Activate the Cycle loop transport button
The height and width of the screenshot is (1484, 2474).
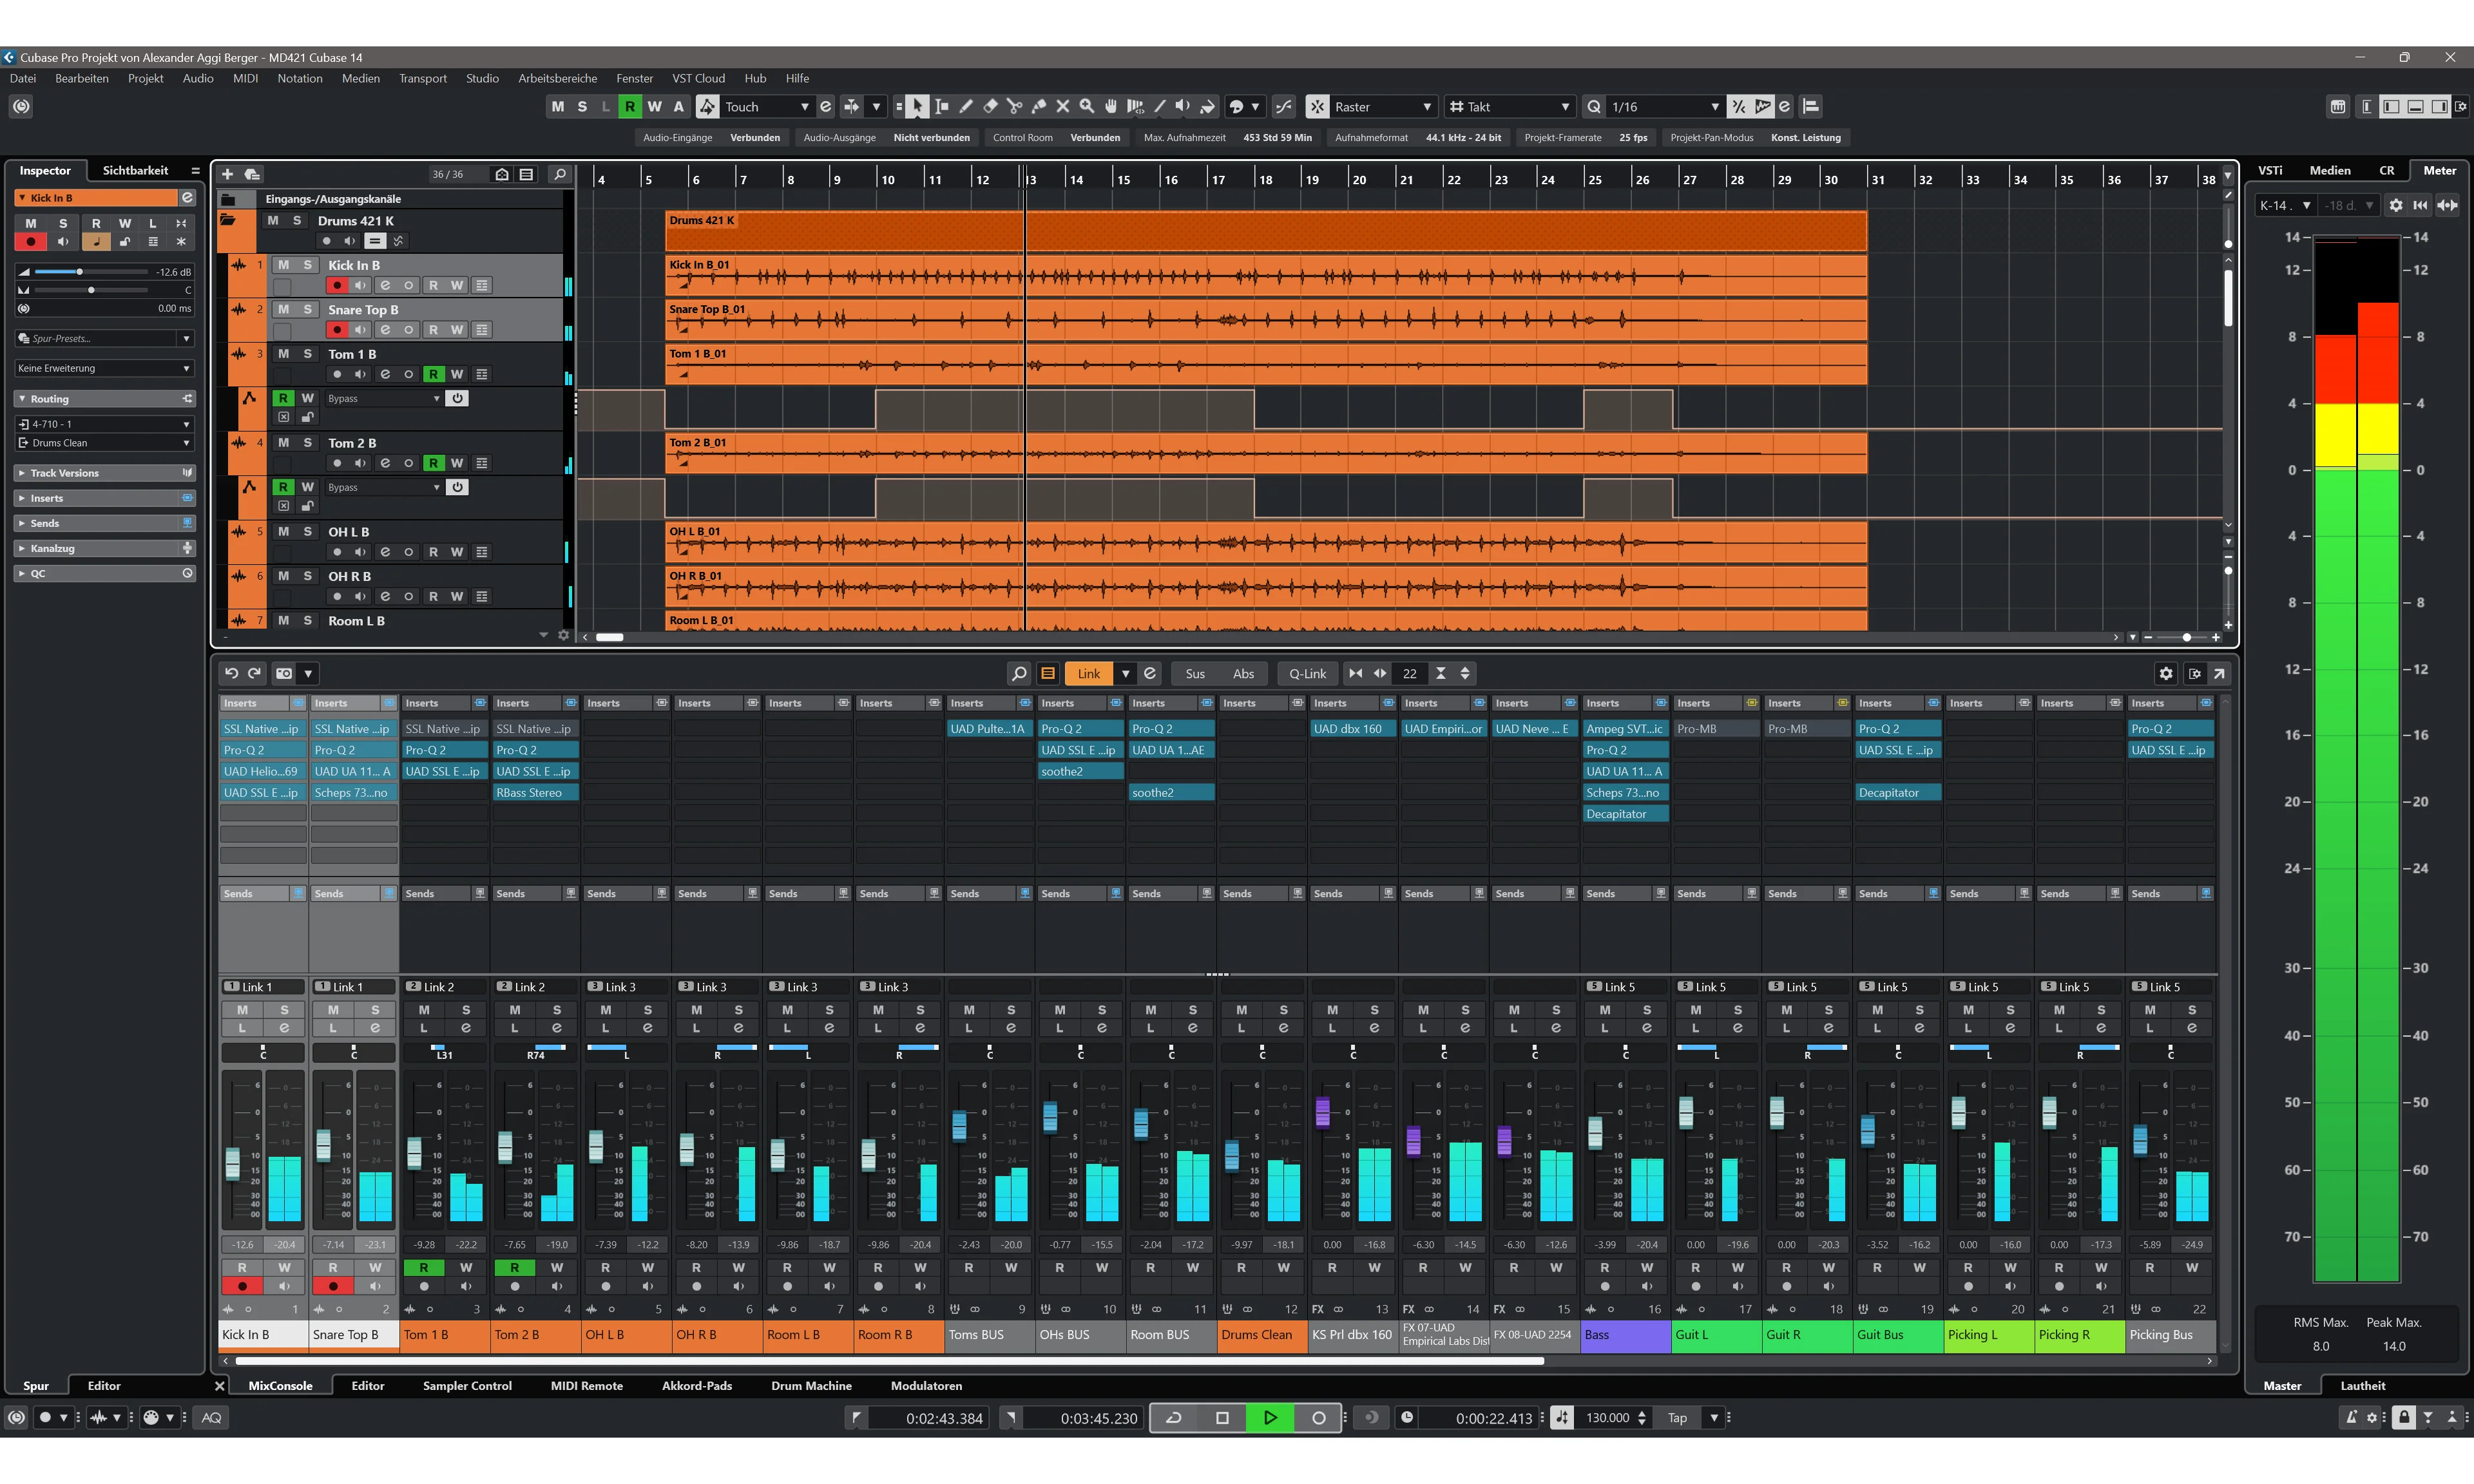tap(1174, 1417)
